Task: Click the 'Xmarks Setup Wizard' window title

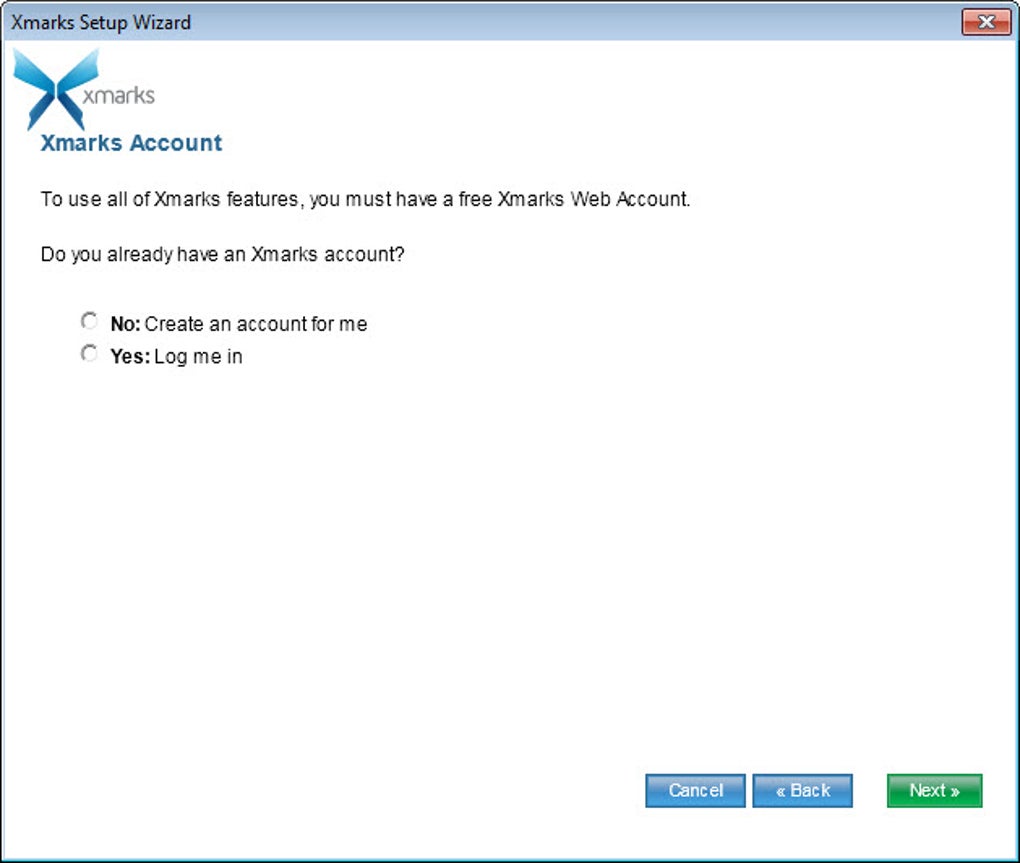Action: [101, 23]
